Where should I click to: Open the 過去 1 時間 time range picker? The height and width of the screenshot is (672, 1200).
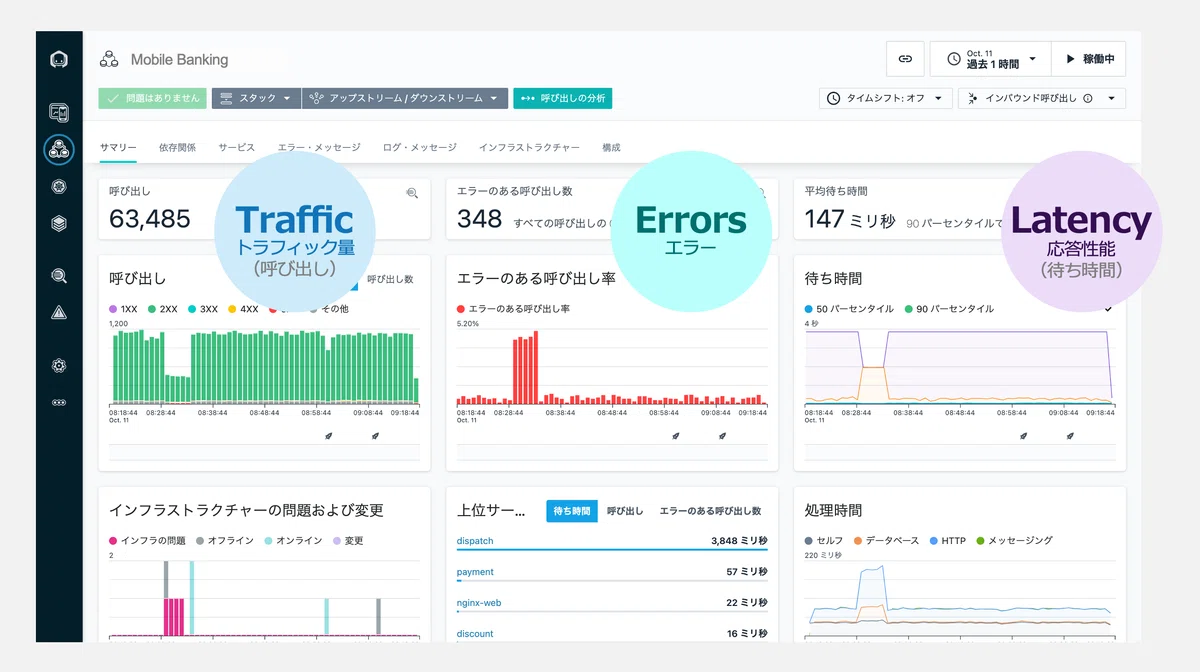tap(990, 59)
